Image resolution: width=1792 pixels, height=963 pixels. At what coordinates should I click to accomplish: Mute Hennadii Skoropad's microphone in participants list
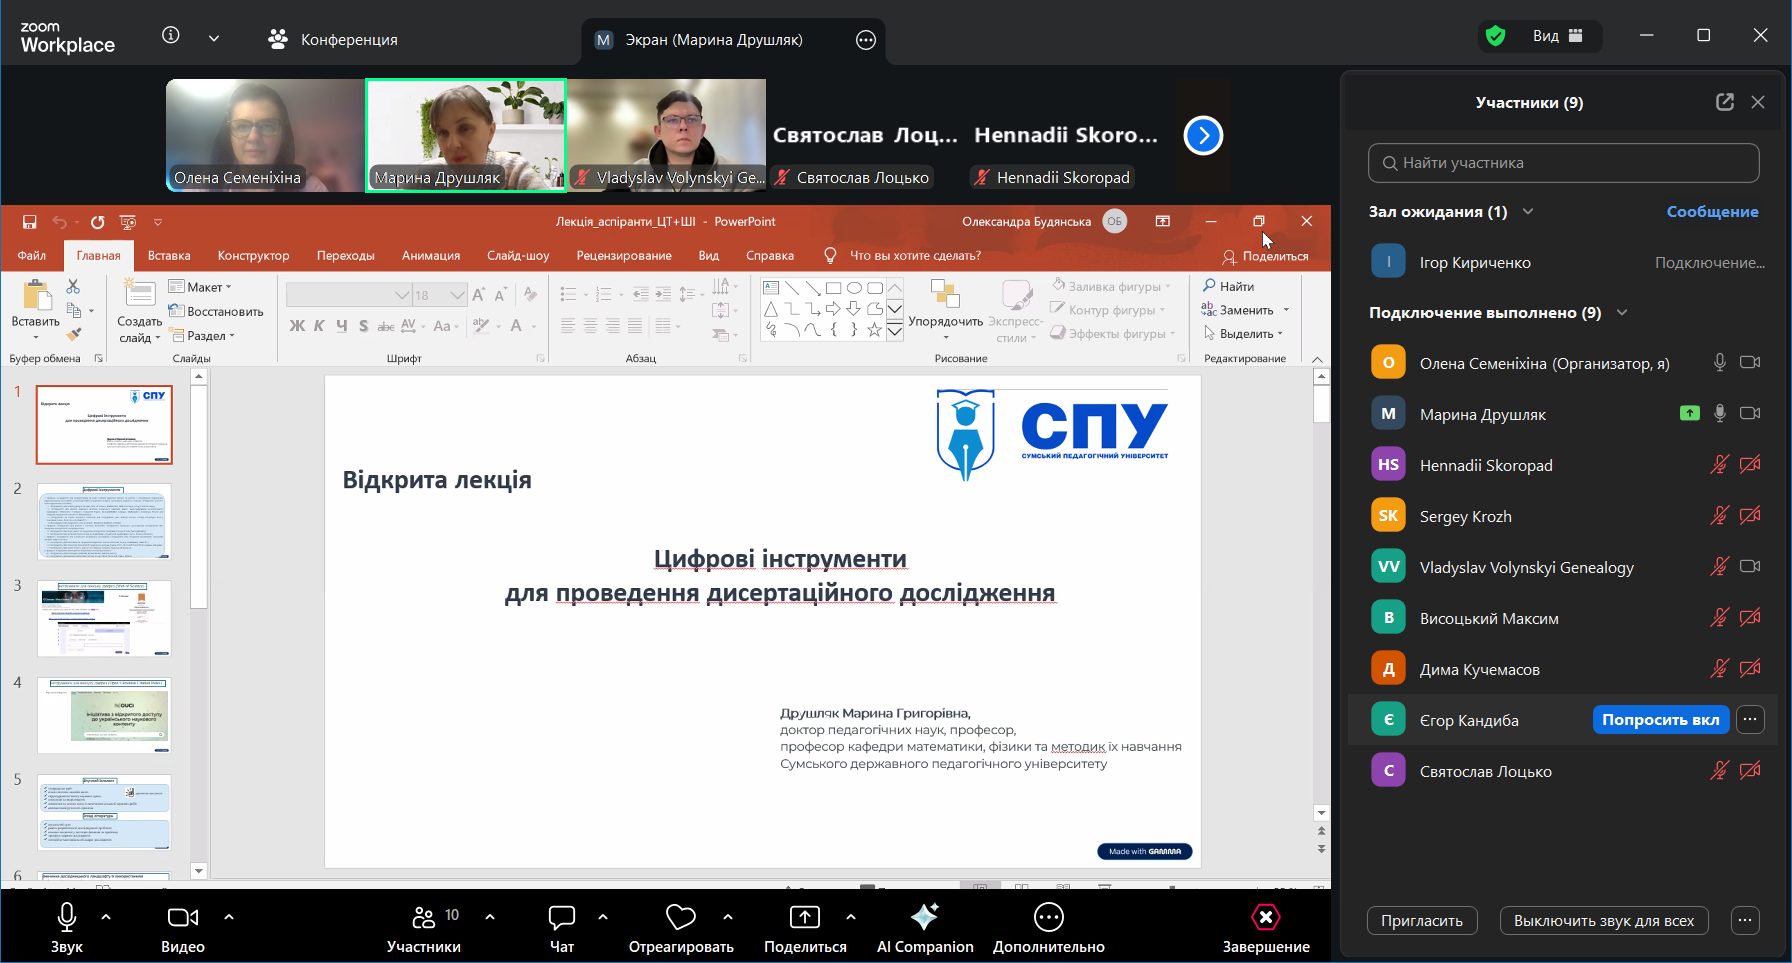[x=1719, y=464]
